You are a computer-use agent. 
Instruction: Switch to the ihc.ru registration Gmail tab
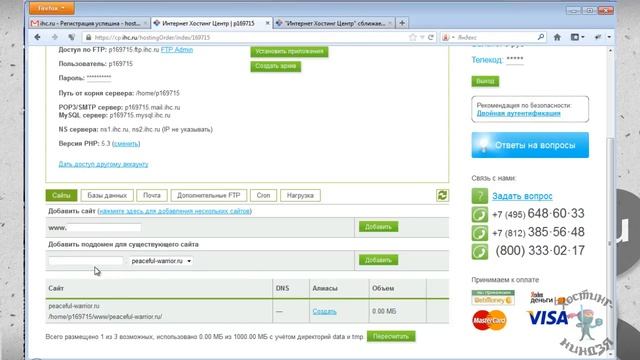89,23
